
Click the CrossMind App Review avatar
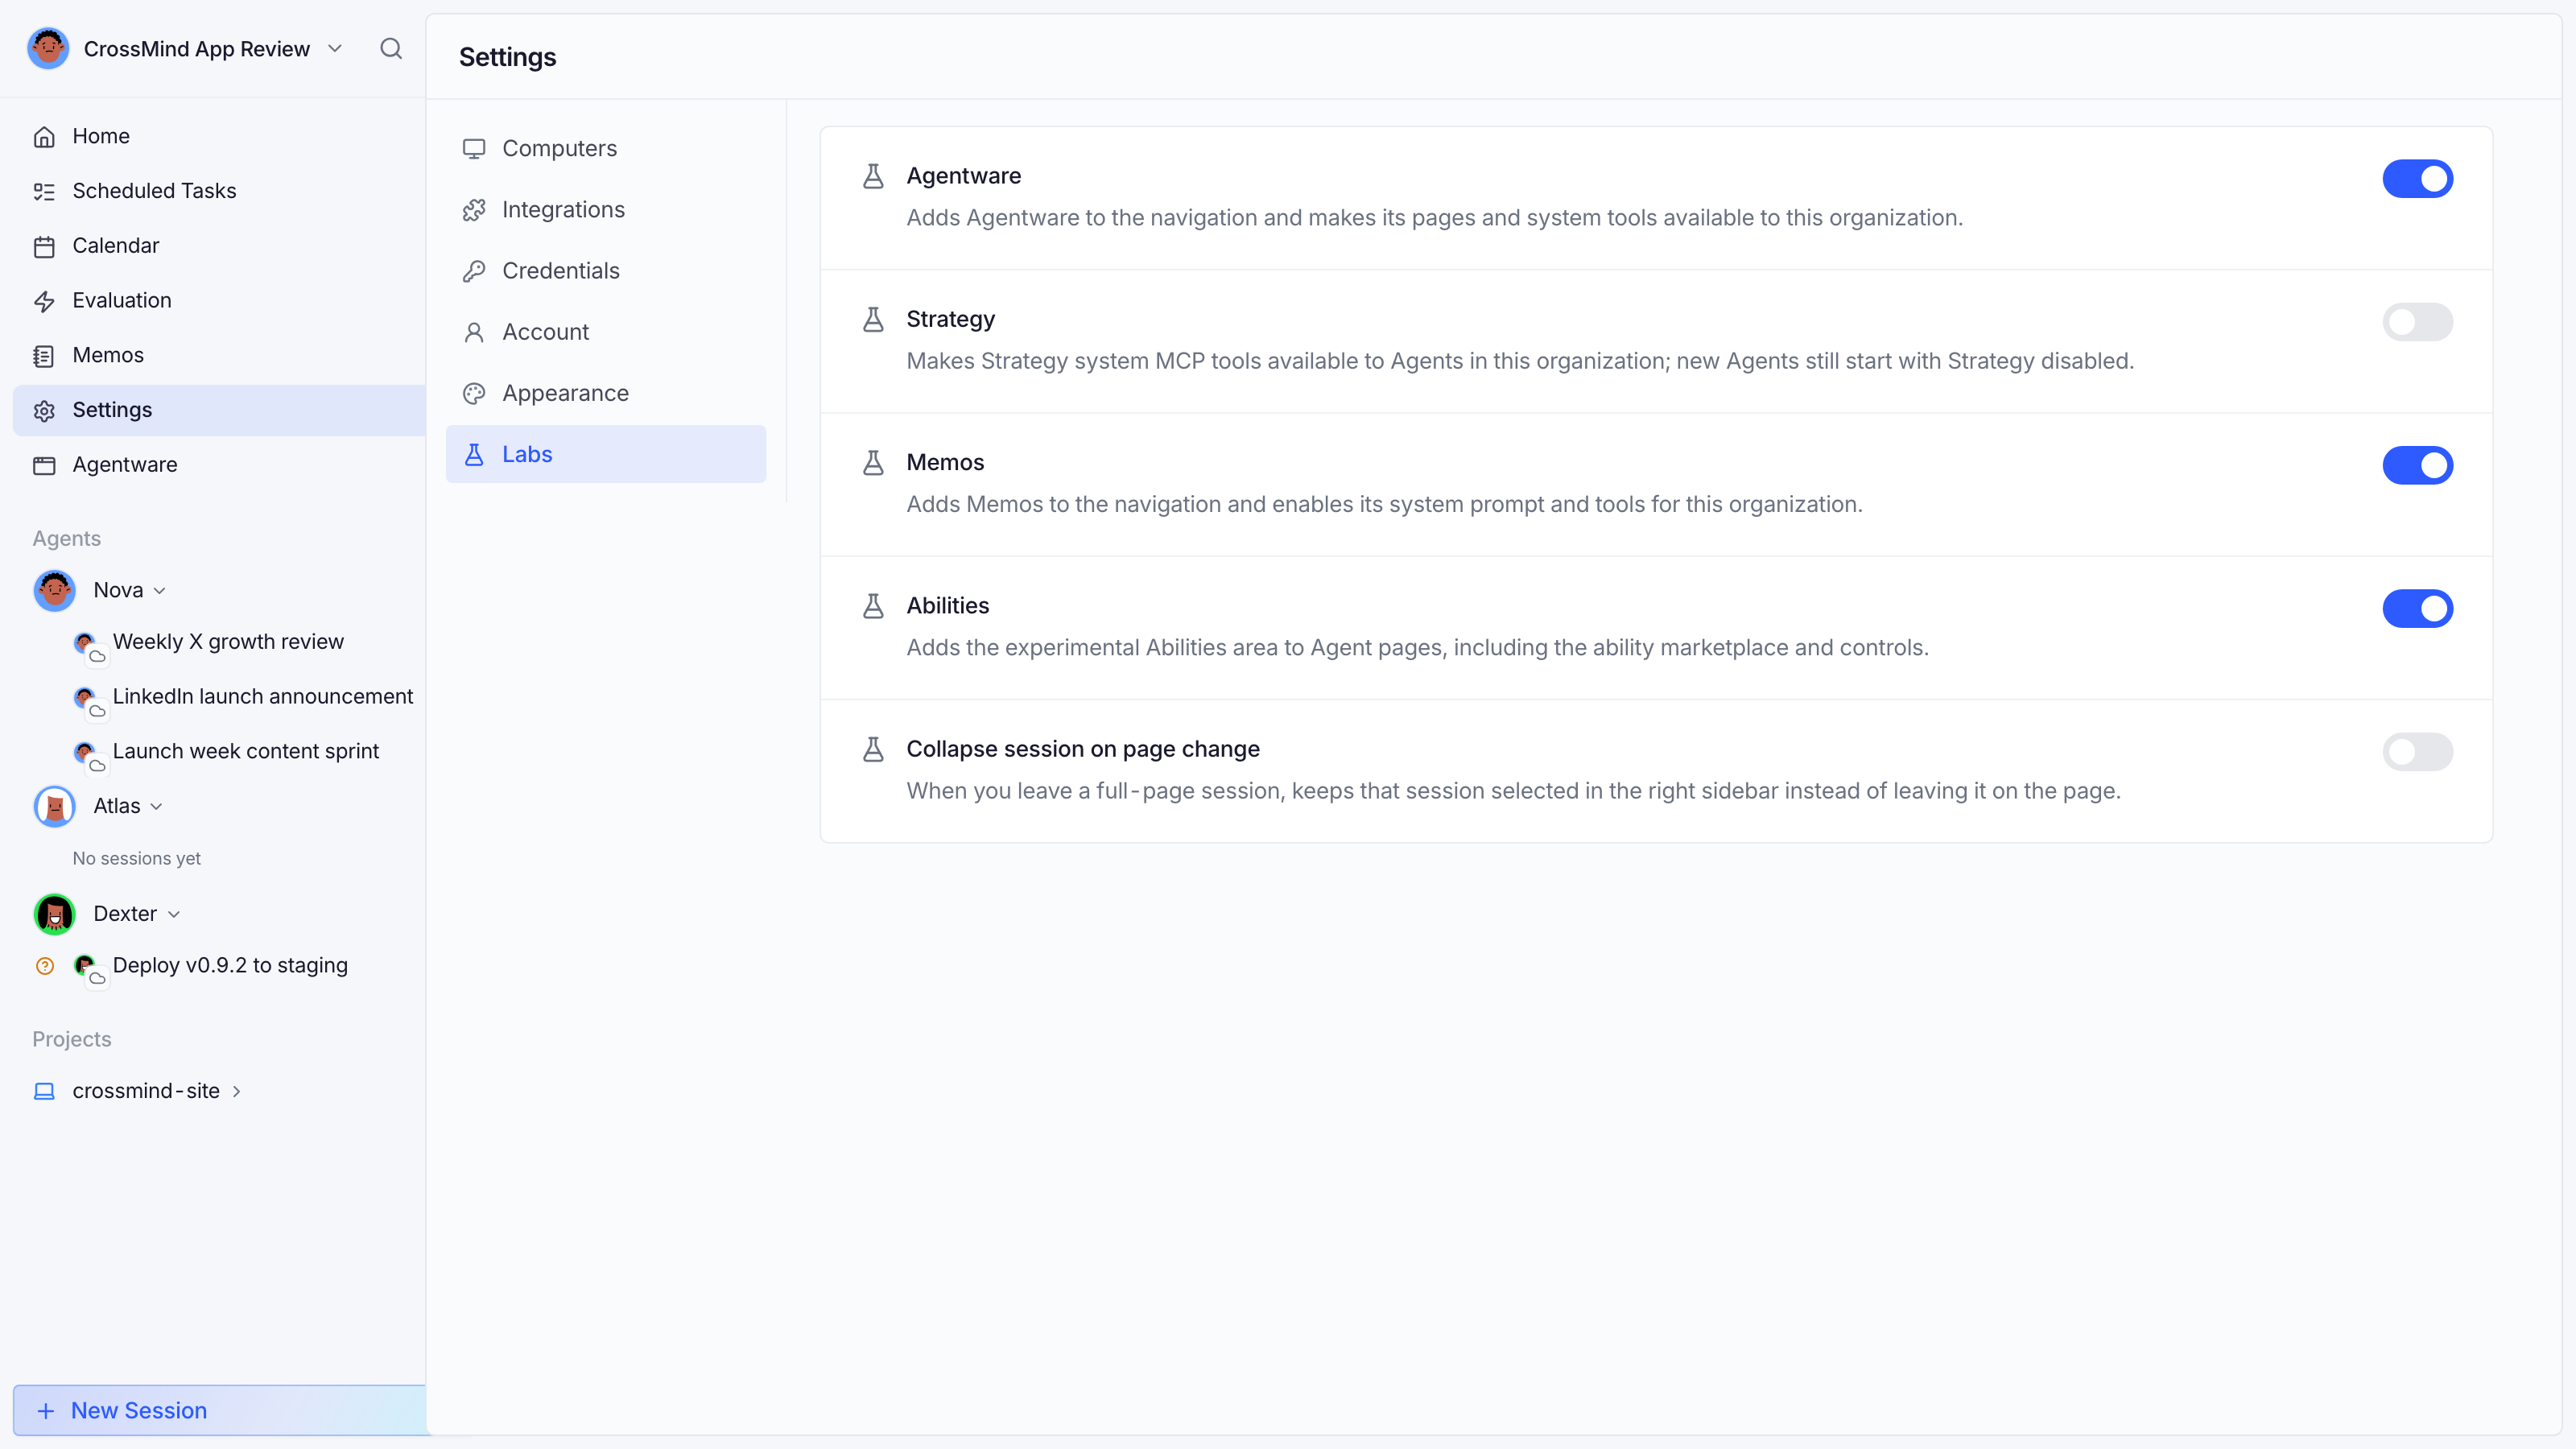tap(48, 48)
